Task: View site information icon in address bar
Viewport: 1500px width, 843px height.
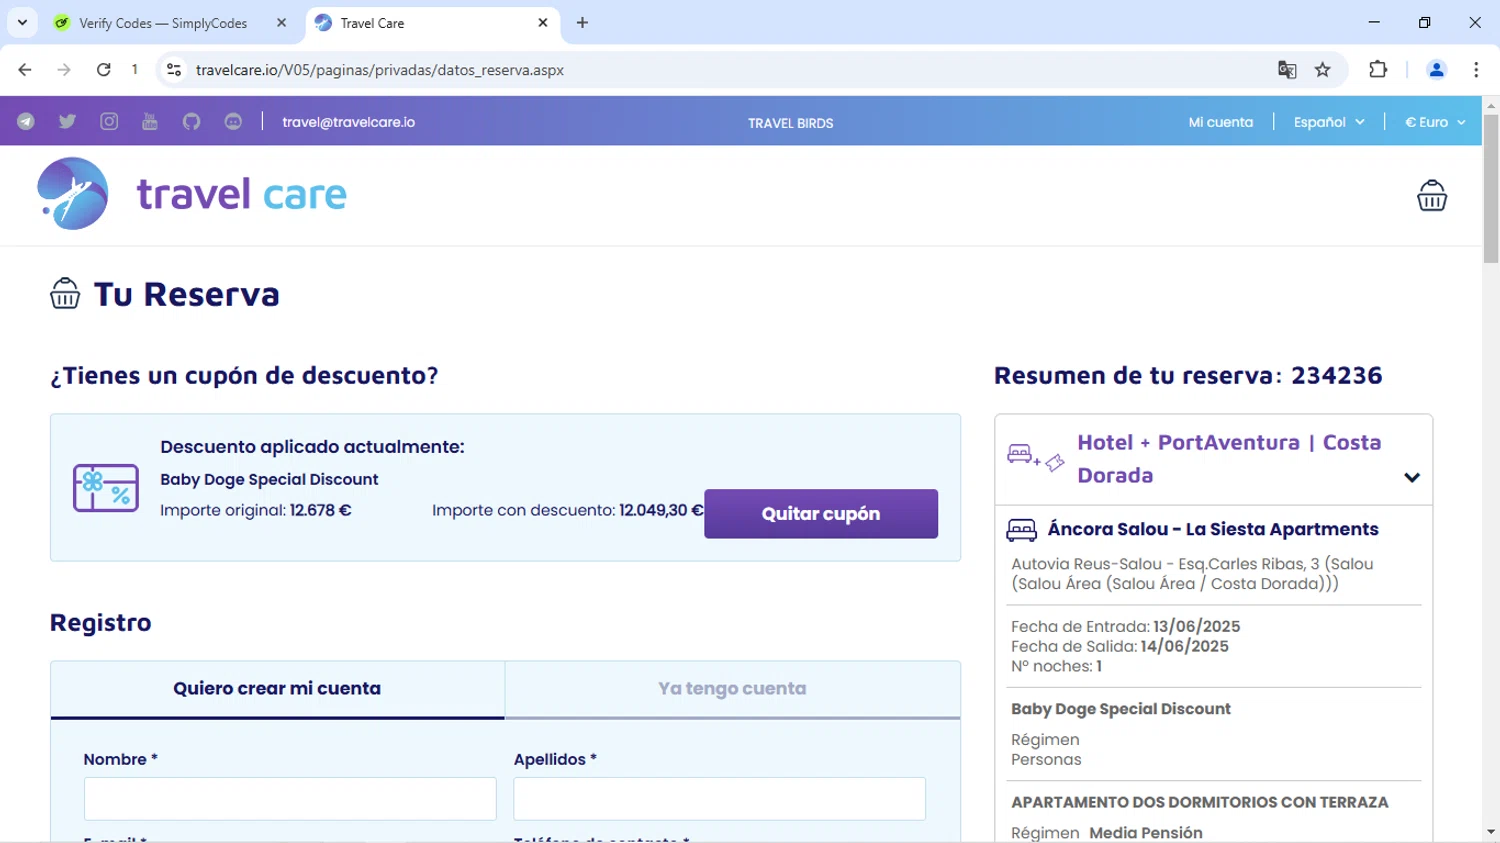Action: tap(174, 70)
